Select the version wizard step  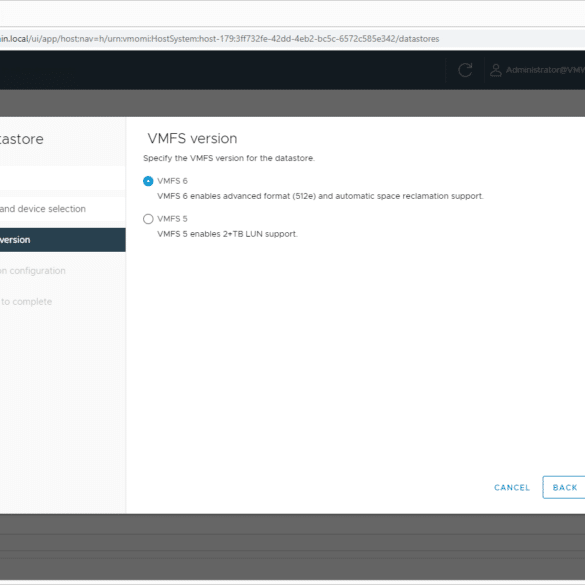(x=63, y=240)
